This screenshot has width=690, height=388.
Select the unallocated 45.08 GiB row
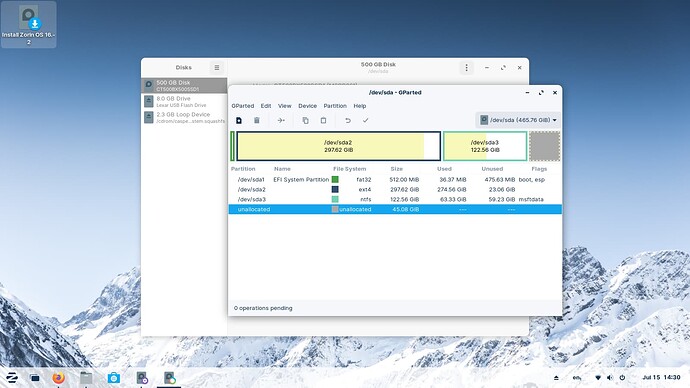pyautogui.click(x=395, y=209)
